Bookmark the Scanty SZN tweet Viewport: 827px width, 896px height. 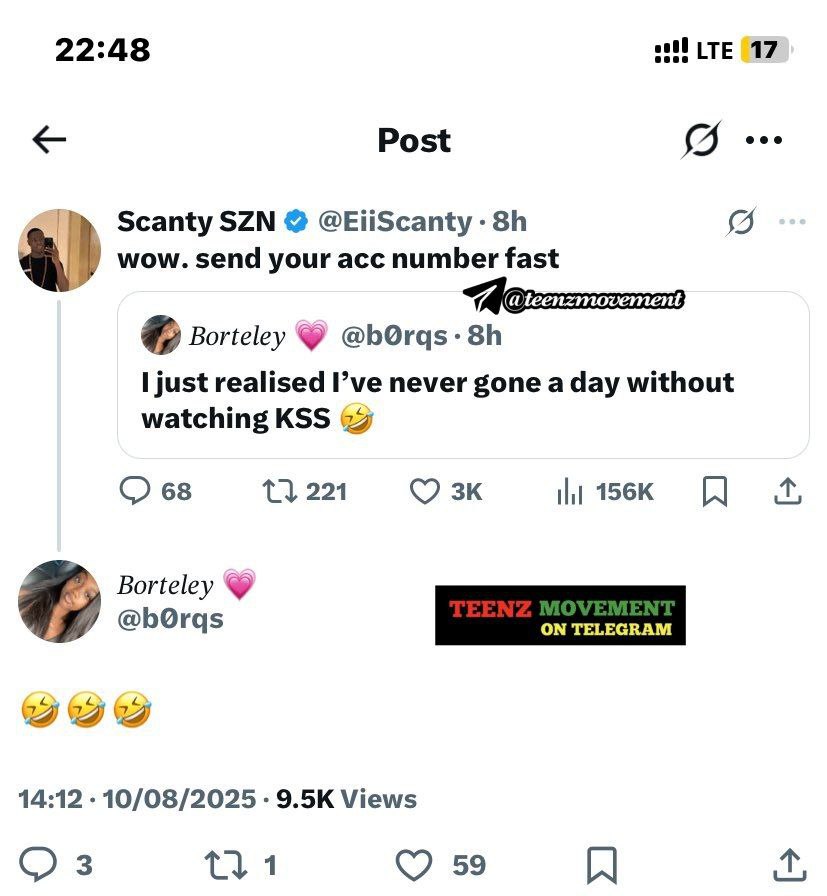pos(714,491)
